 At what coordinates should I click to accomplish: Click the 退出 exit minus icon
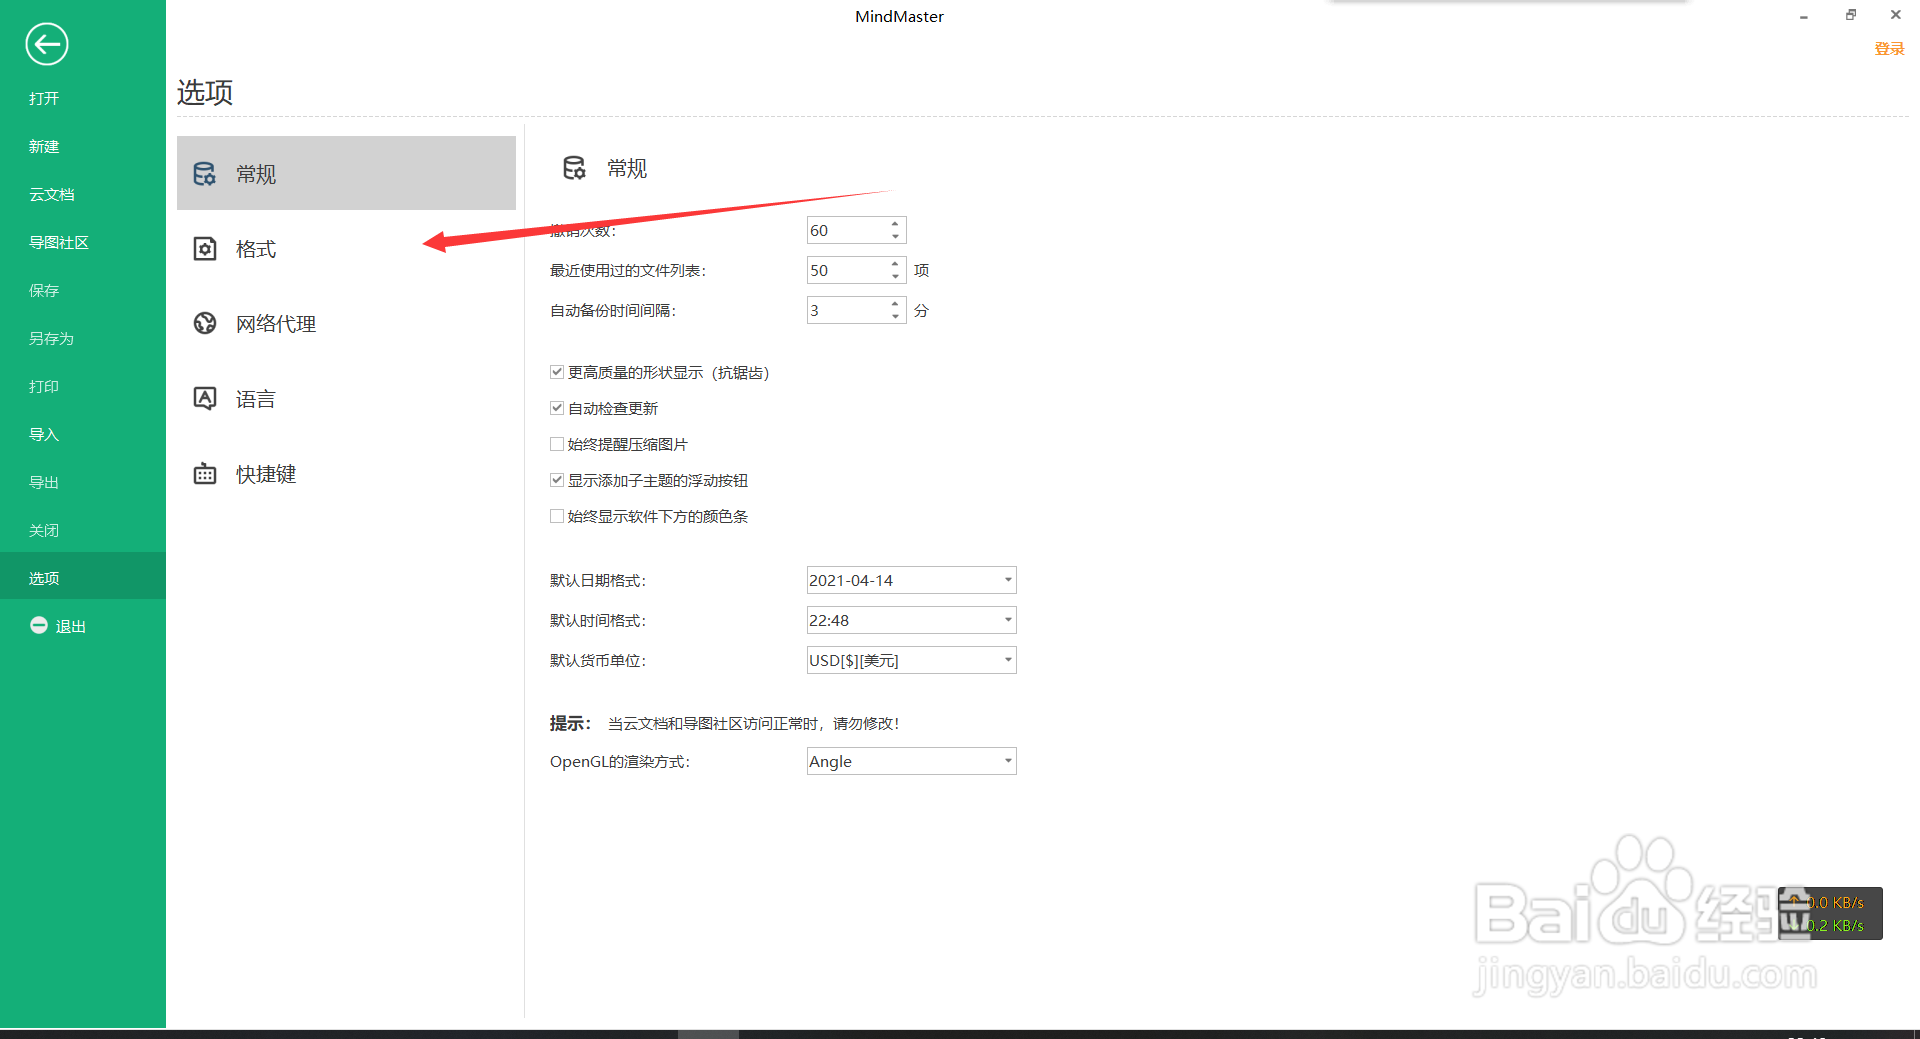pyautogui.click(x=39, y=625)
